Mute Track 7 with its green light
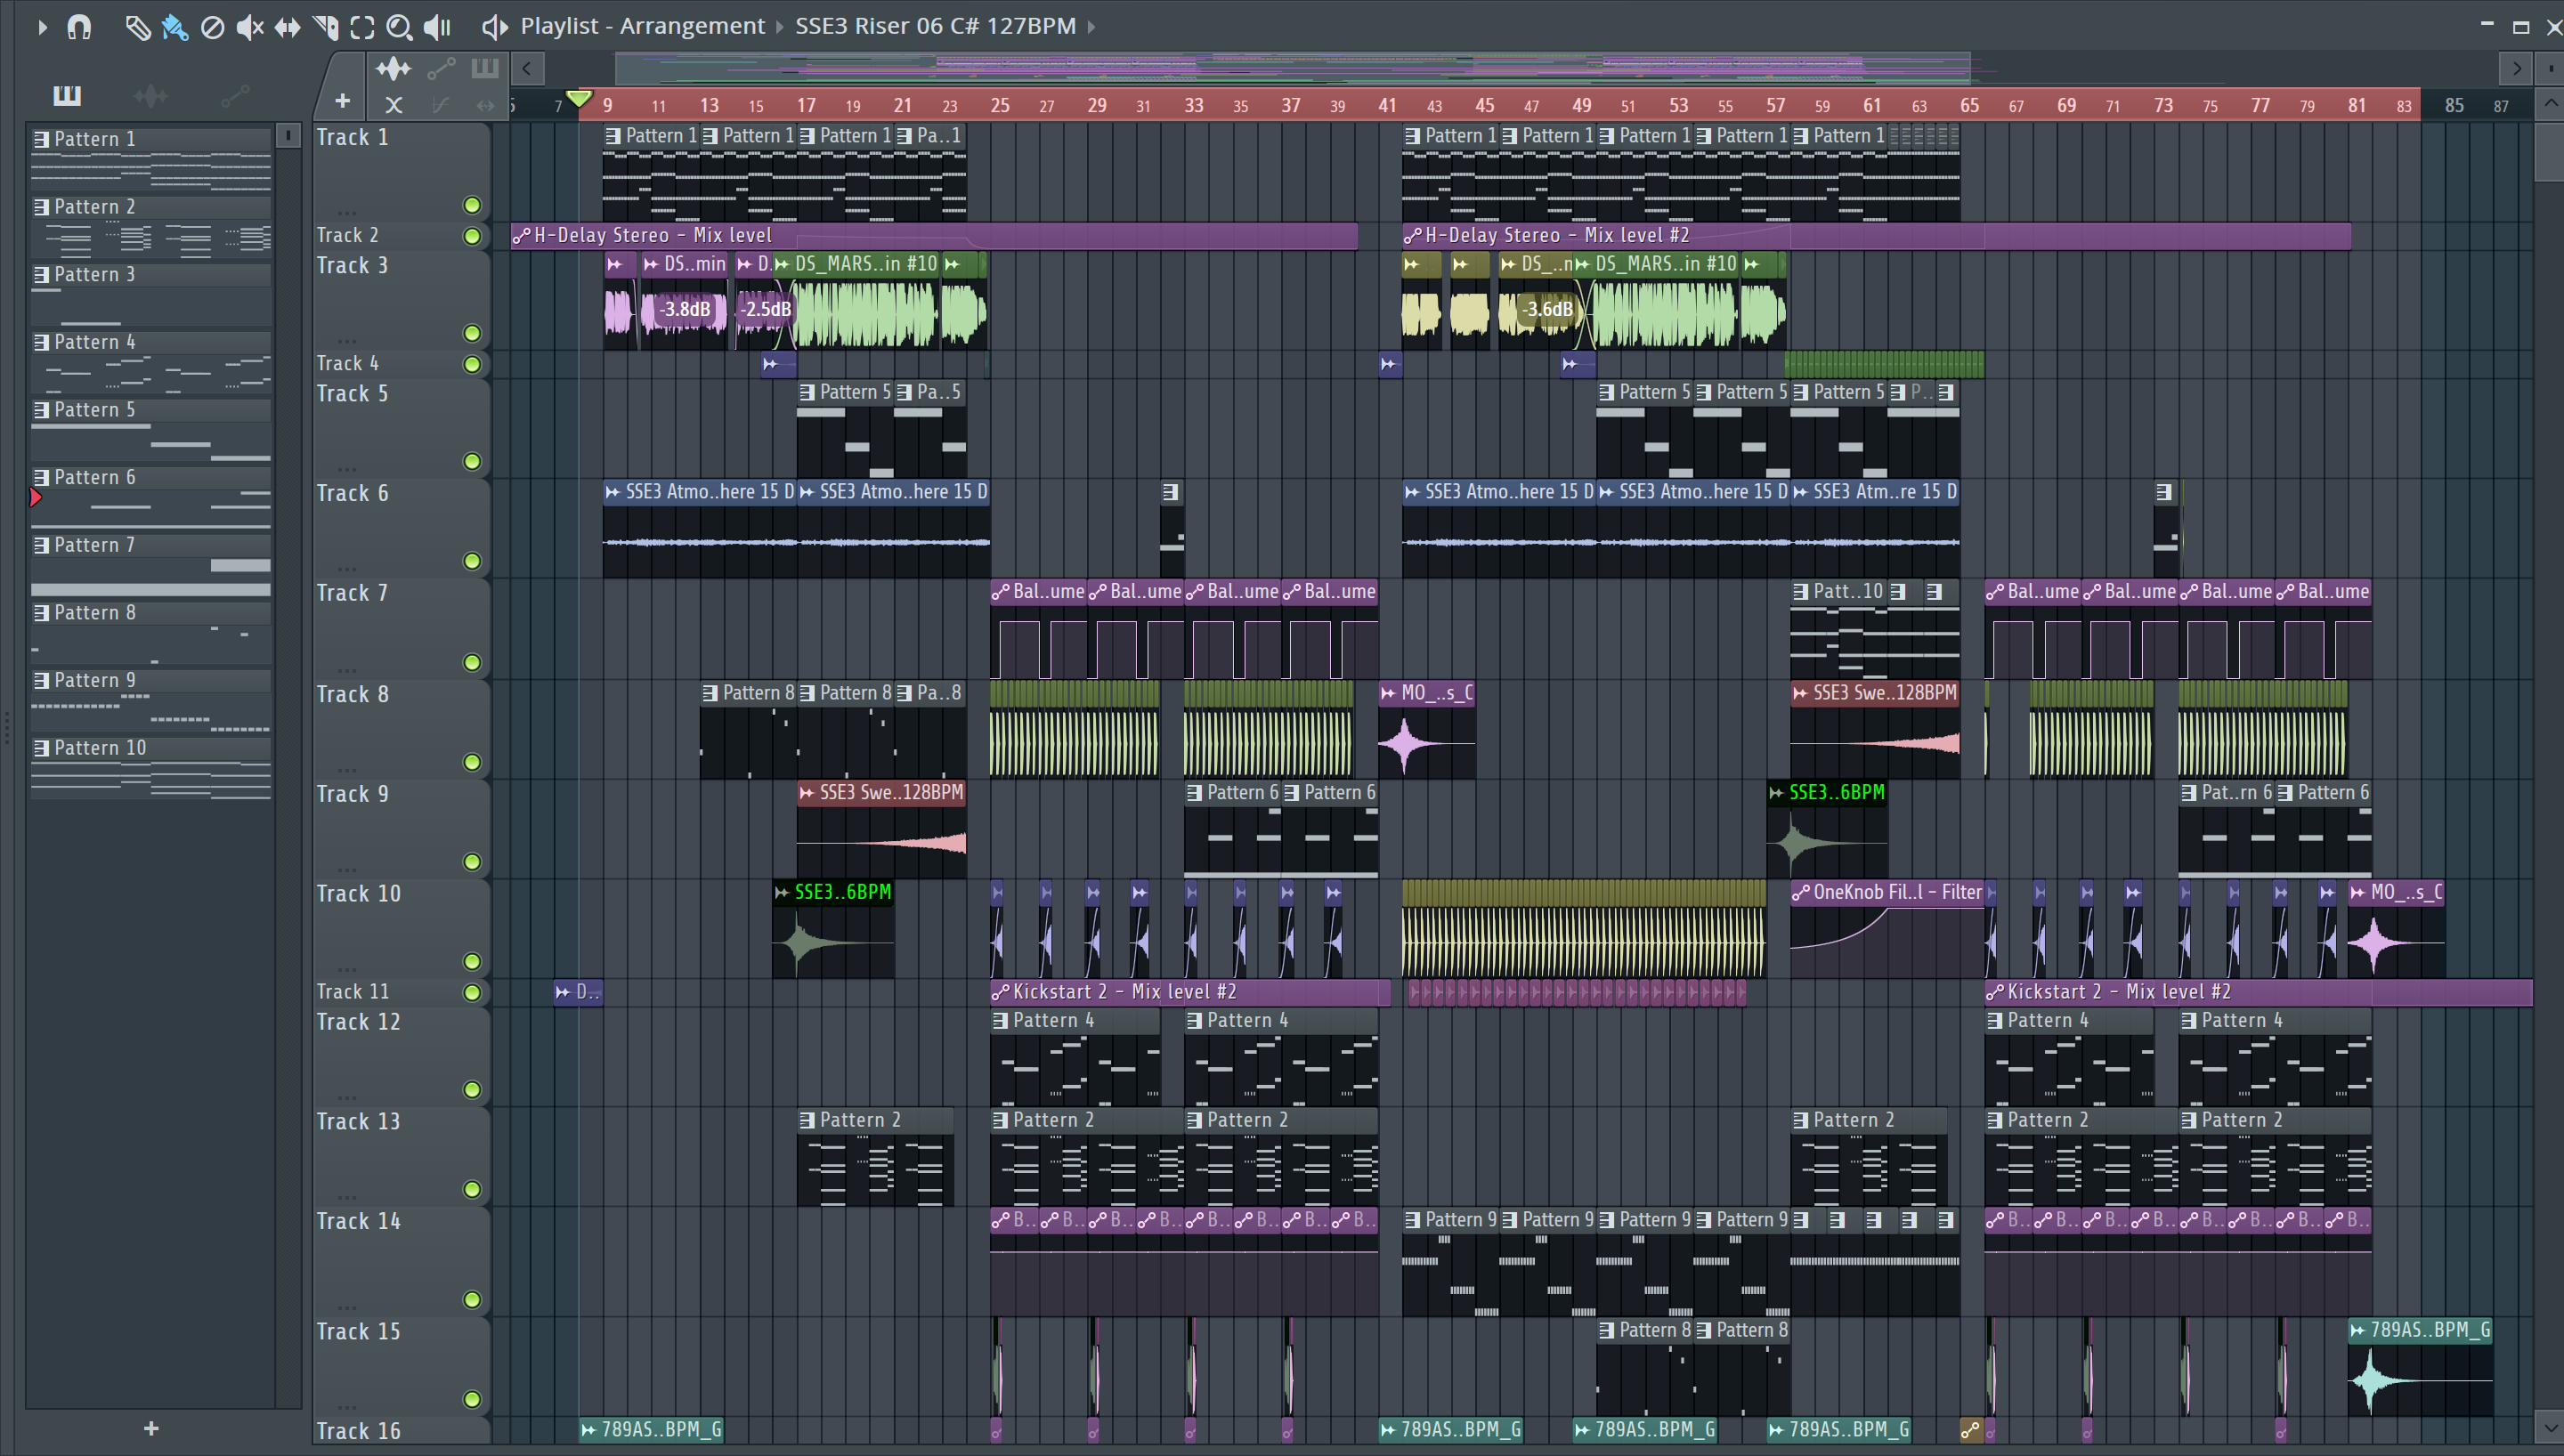The height and width of the screenshot is (1456, 2564). pos(472,662)
